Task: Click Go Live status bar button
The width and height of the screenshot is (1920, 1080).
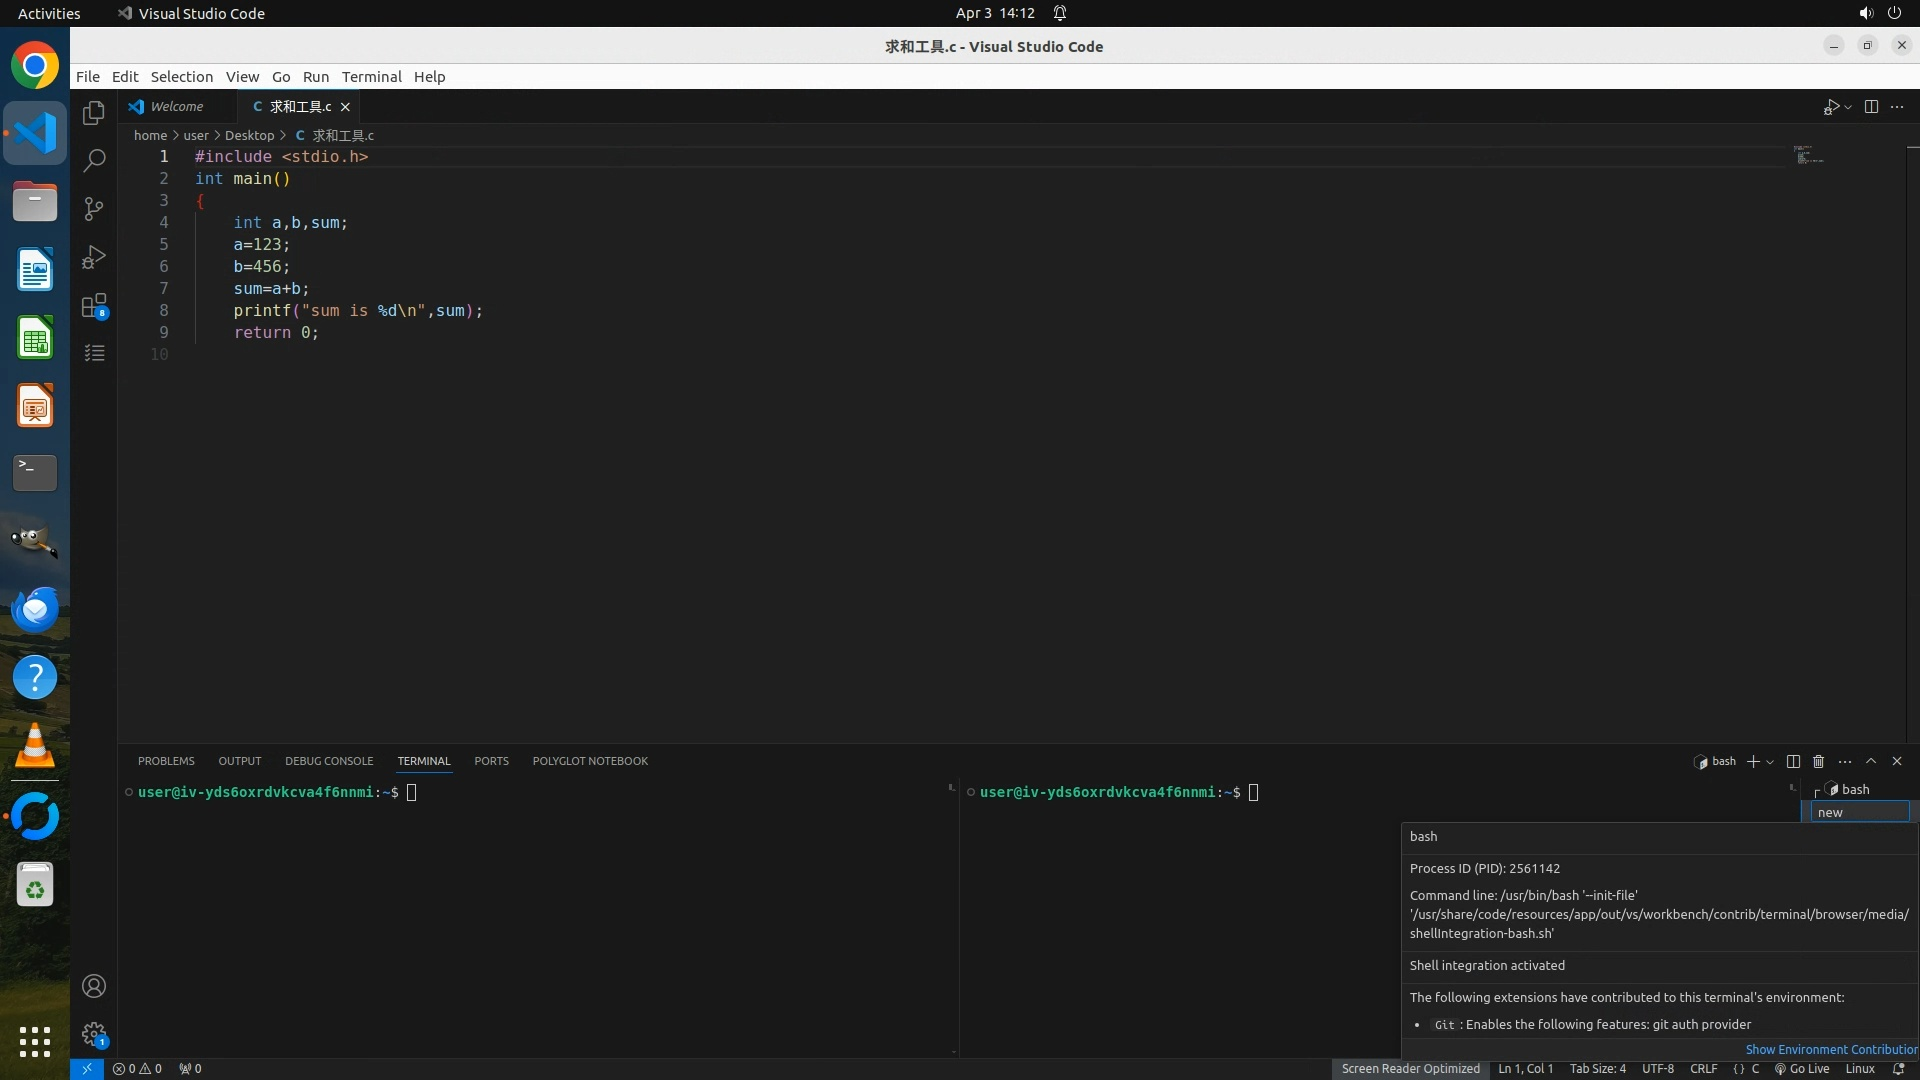Action: coord(1802,1069)
